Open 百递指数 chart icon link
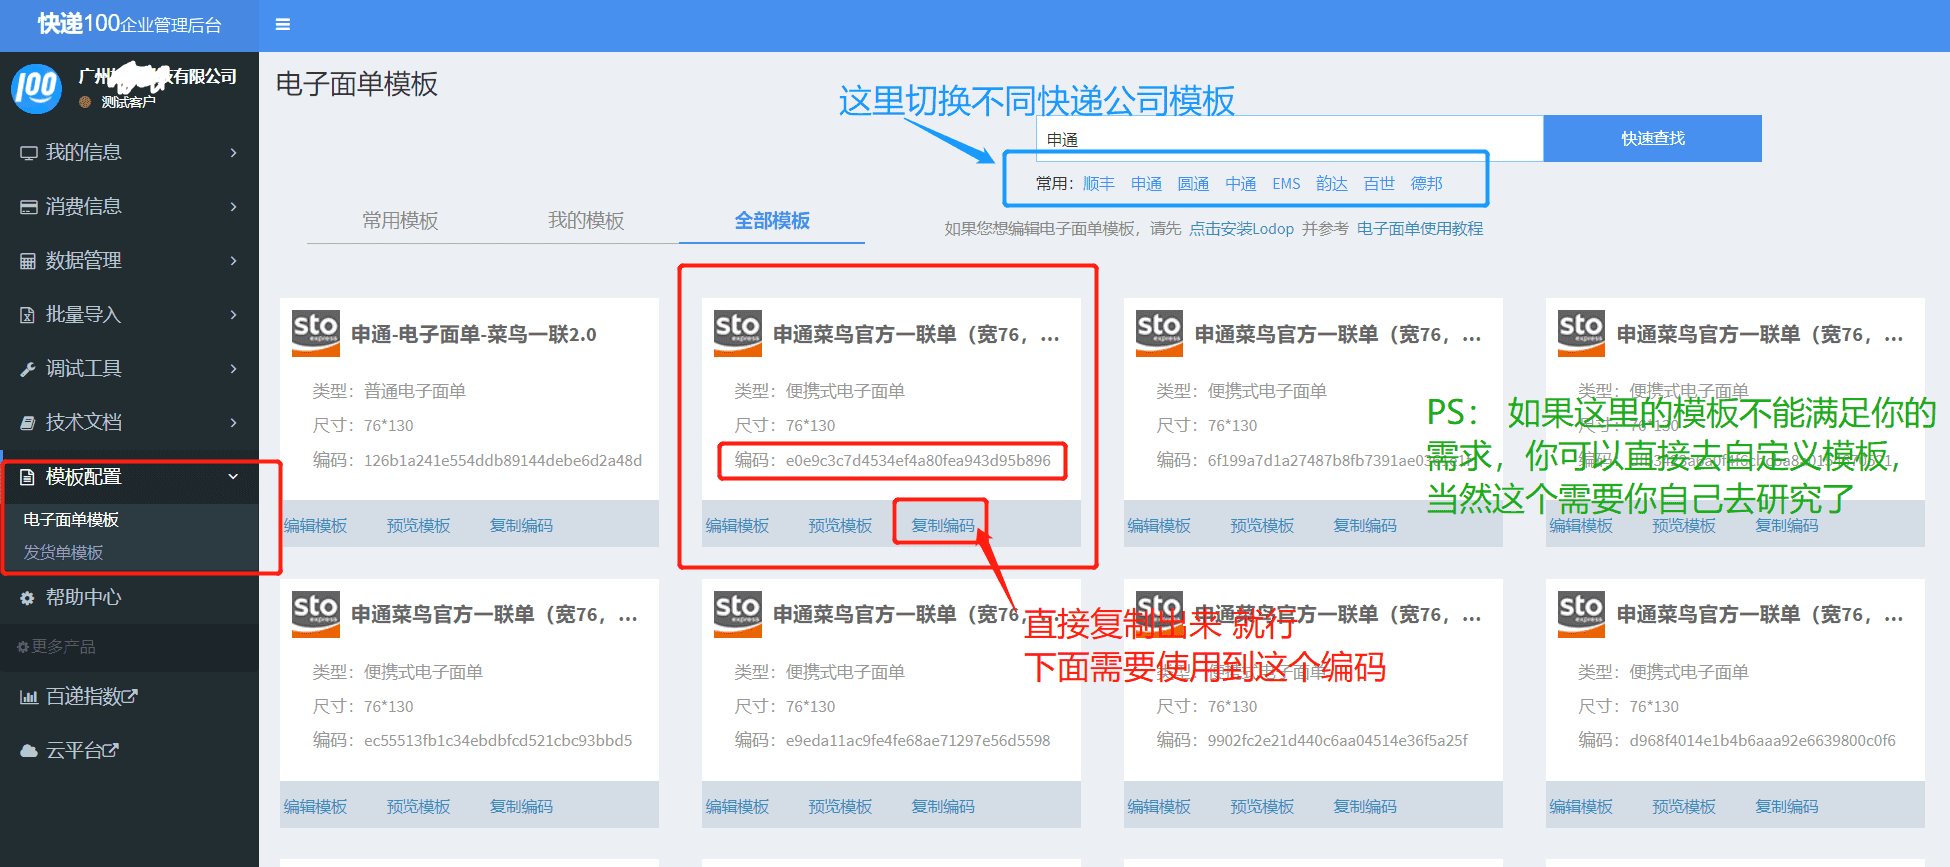 pyautogui.click(x=29, y=697)
